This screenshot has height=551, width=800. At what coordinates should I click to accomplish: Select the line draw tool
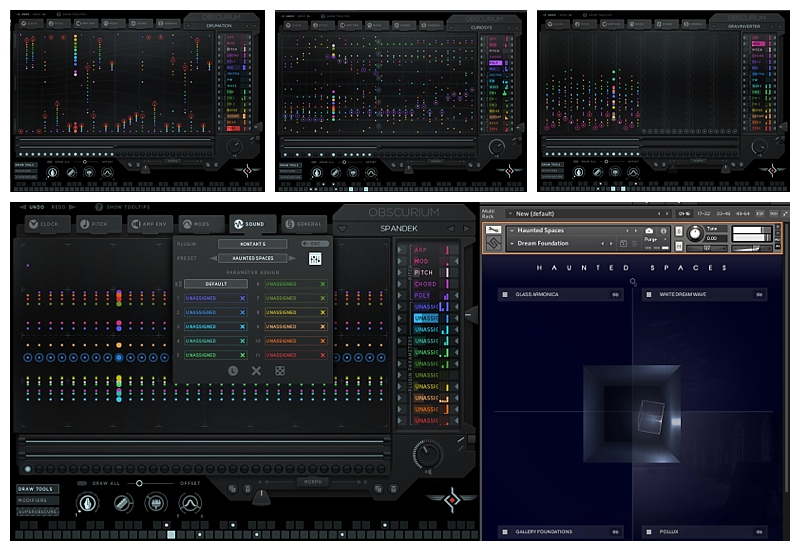122,504
